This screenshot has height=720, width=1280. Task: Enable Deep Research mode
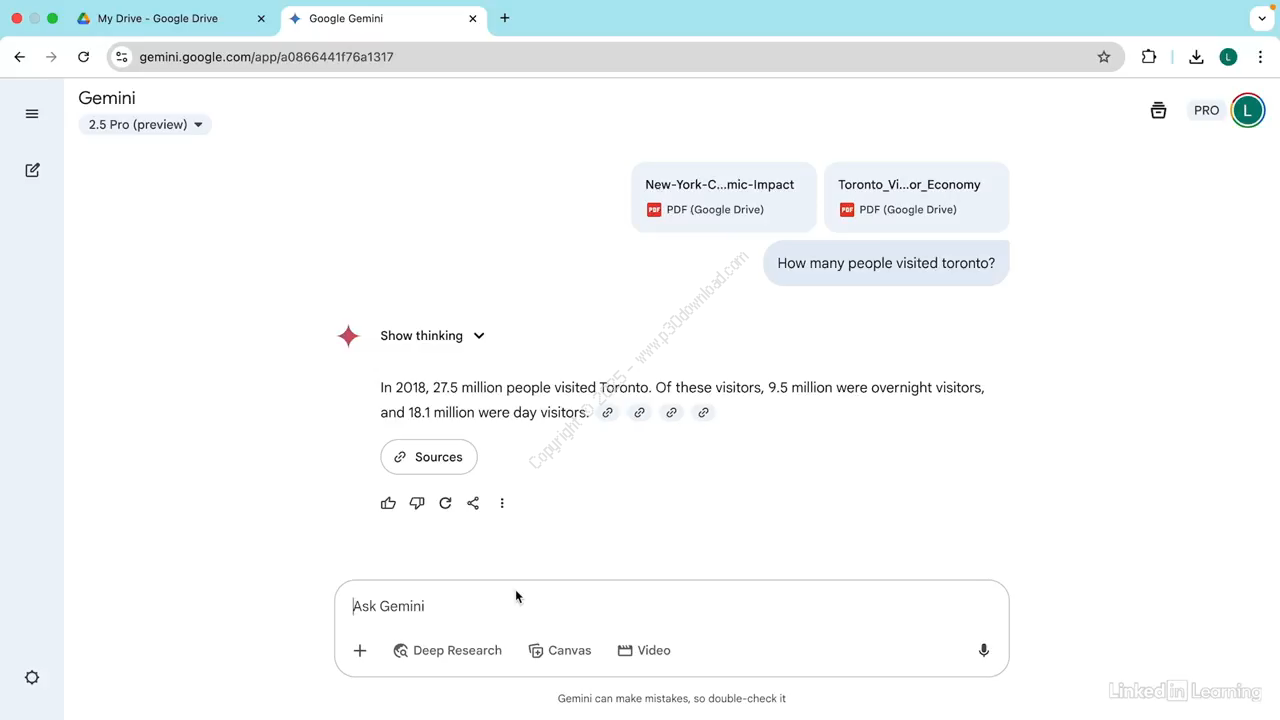pyautogui.click(x=447, y=651)
